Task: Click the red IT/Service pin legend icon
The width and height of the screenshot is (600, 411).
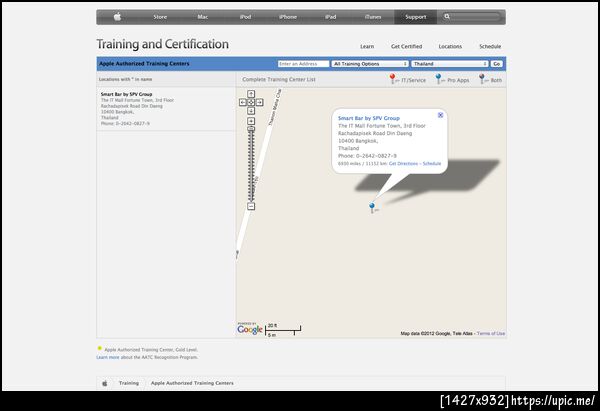Action: tap(392, 78)
